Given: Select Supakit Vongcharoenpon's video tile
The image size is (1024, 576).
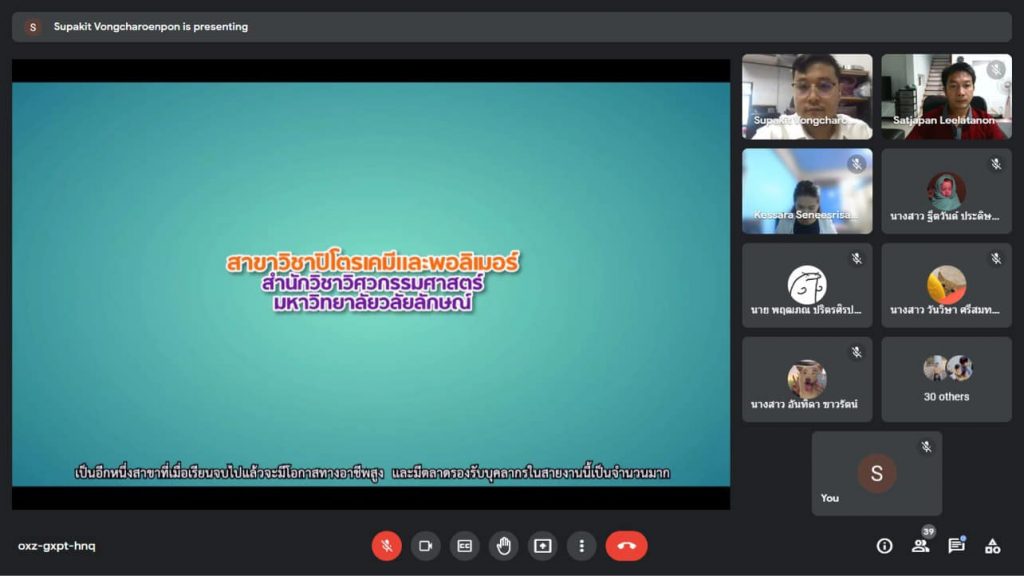Looking at the screenshot, I should tap(806, 96).
